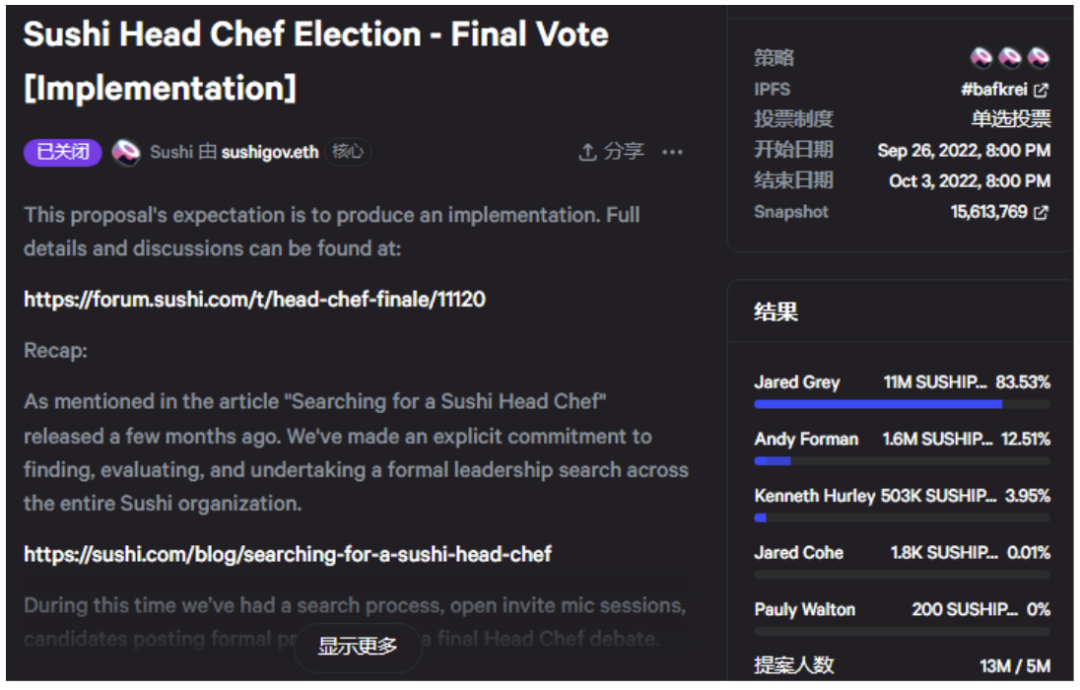The height and width of the screenshot is (690, 1080).
Task: Click the sushigov.eth author name
Action: pos(270,152)
